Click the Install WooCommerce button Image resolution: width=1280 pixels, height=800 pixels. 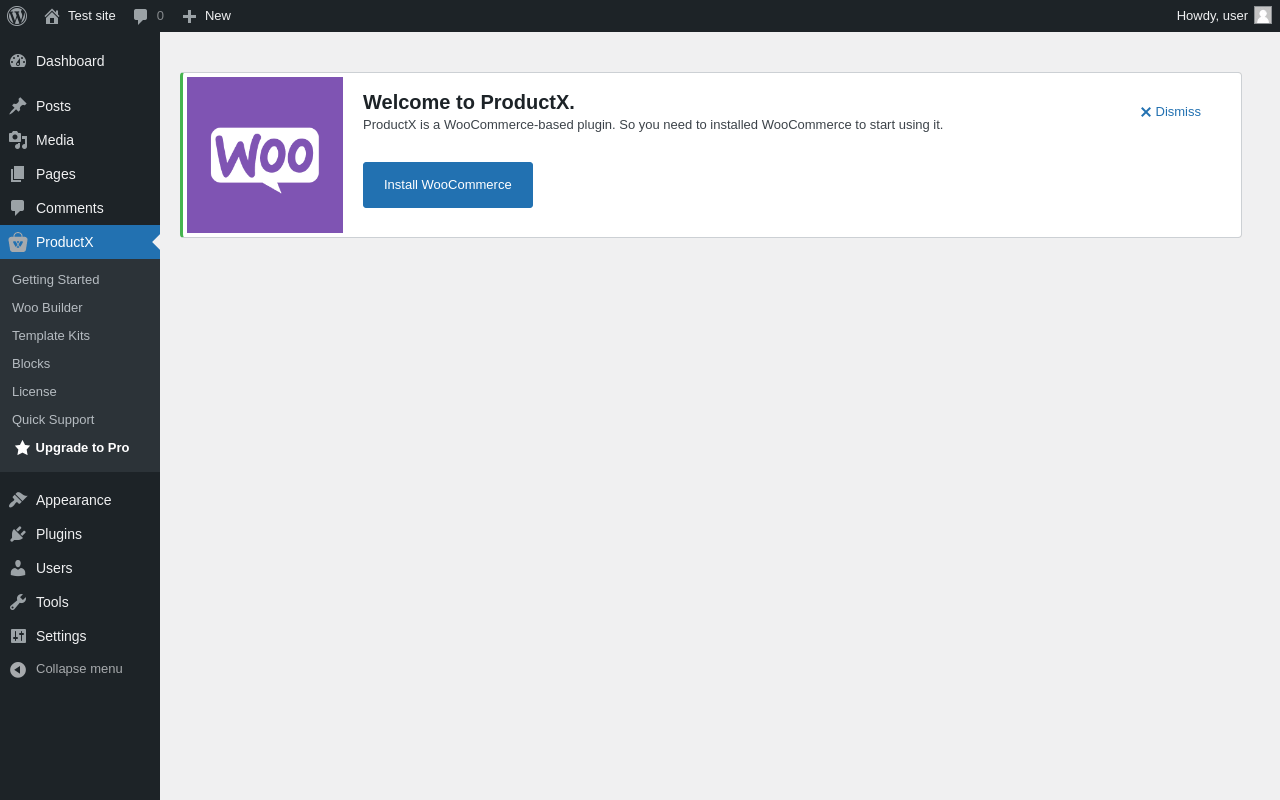pos(448,185)
